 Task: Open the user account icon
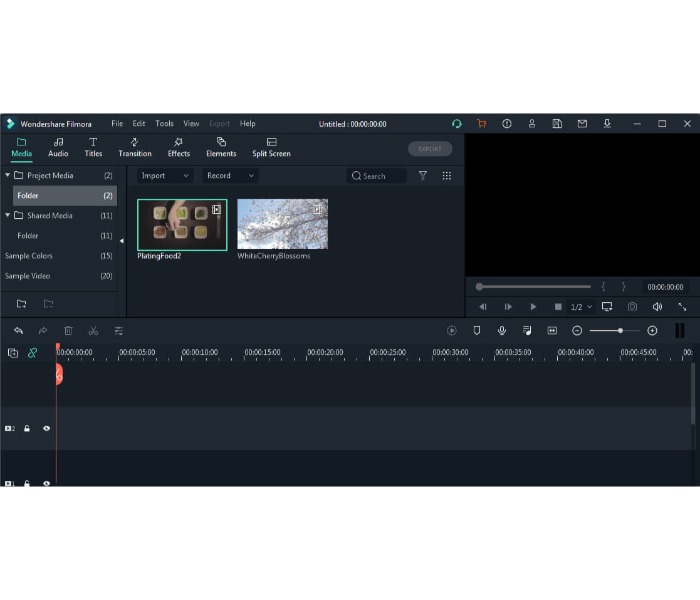pyautogui.click(x=532, y=124)
